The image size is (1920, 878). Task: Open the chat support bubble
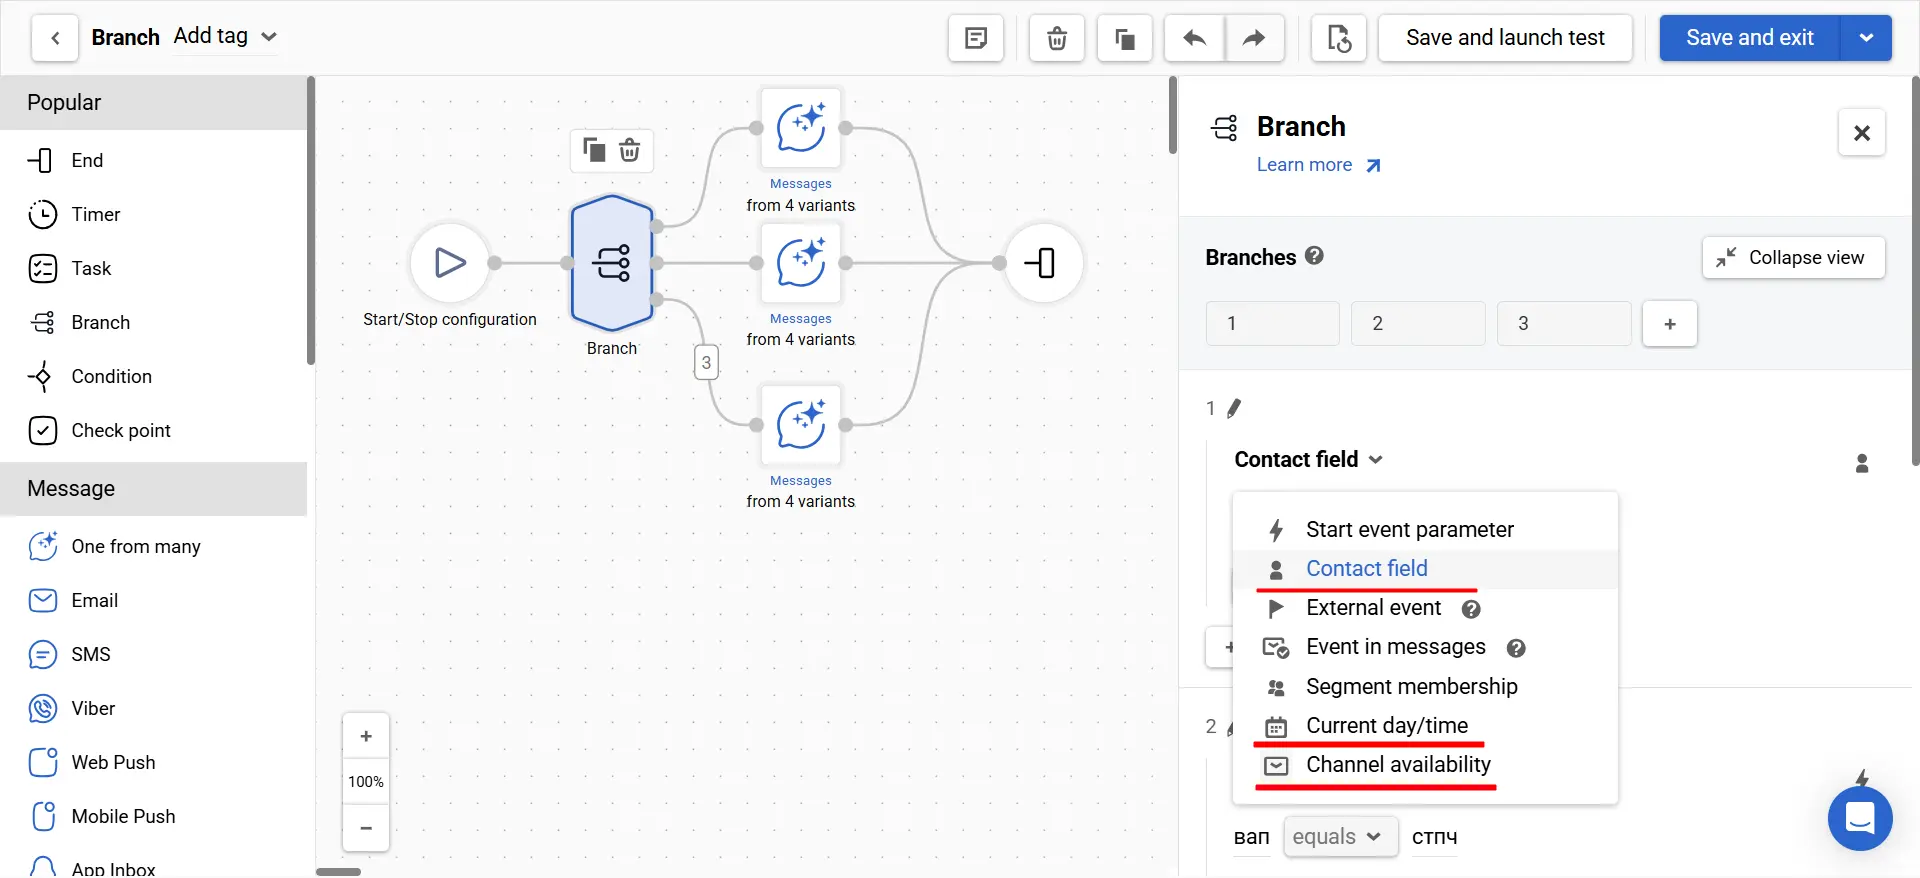click(x=1859, y=818)
